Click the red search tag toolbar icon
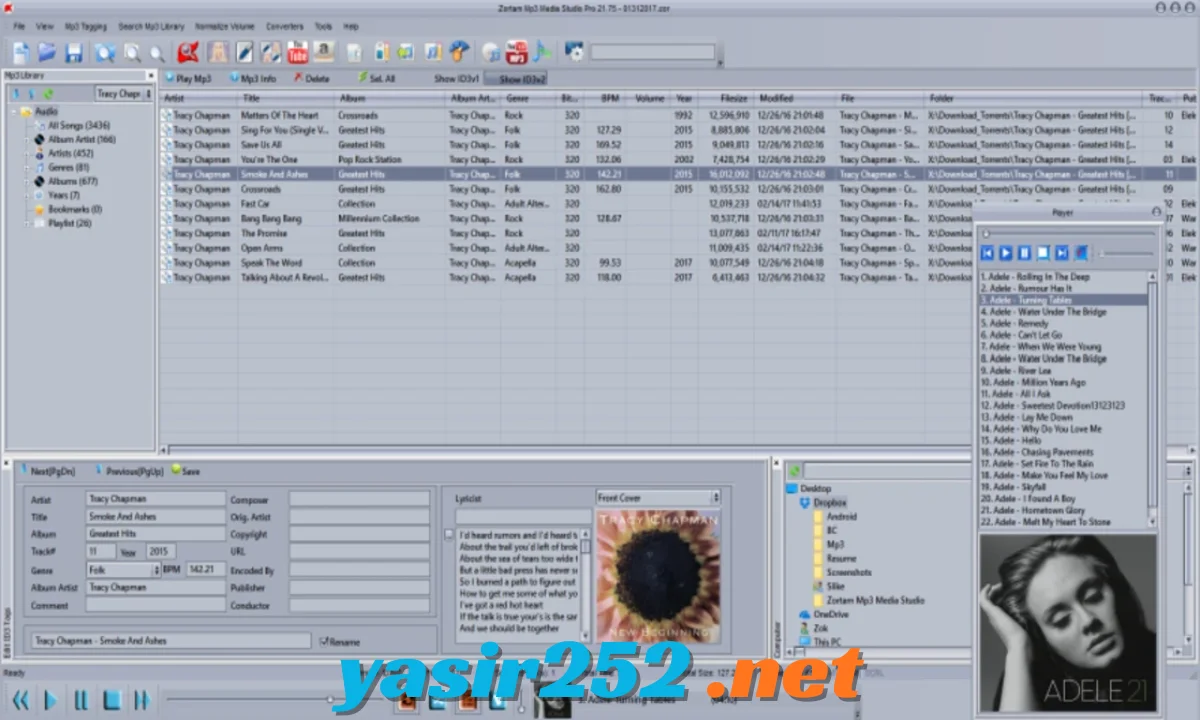The width and height of the screenshot is (1200, 720). 187,52
